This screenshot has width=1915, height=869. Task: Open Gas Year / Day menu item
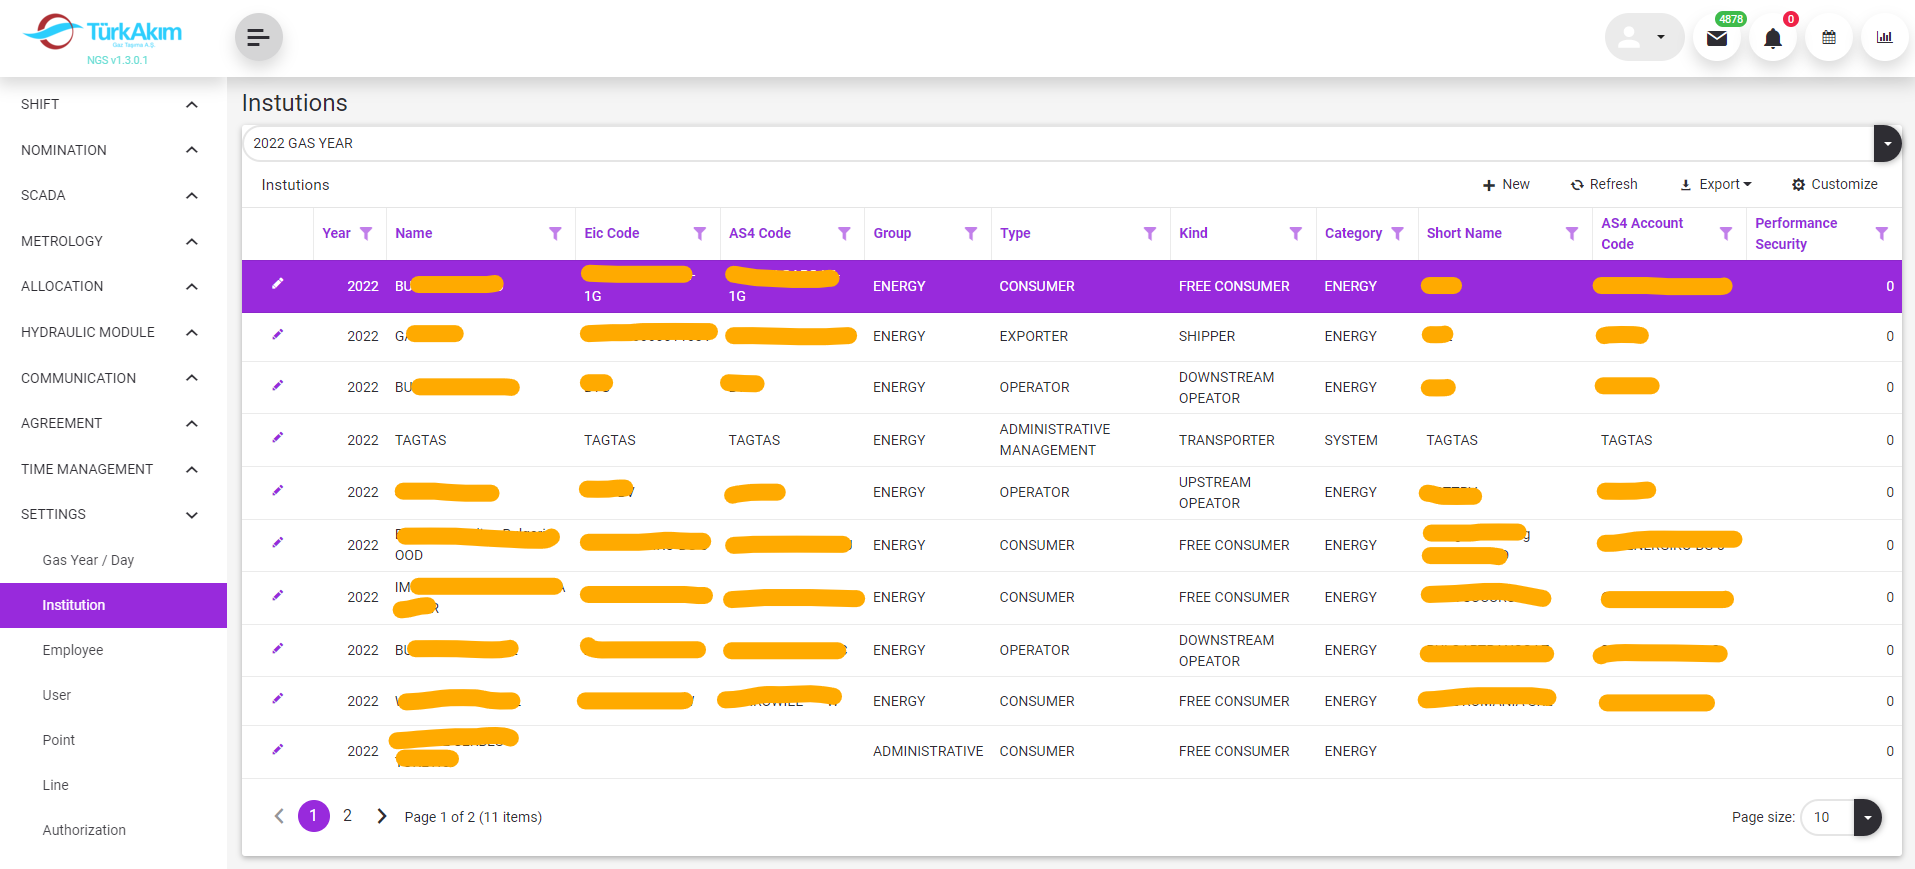(88, 560)
